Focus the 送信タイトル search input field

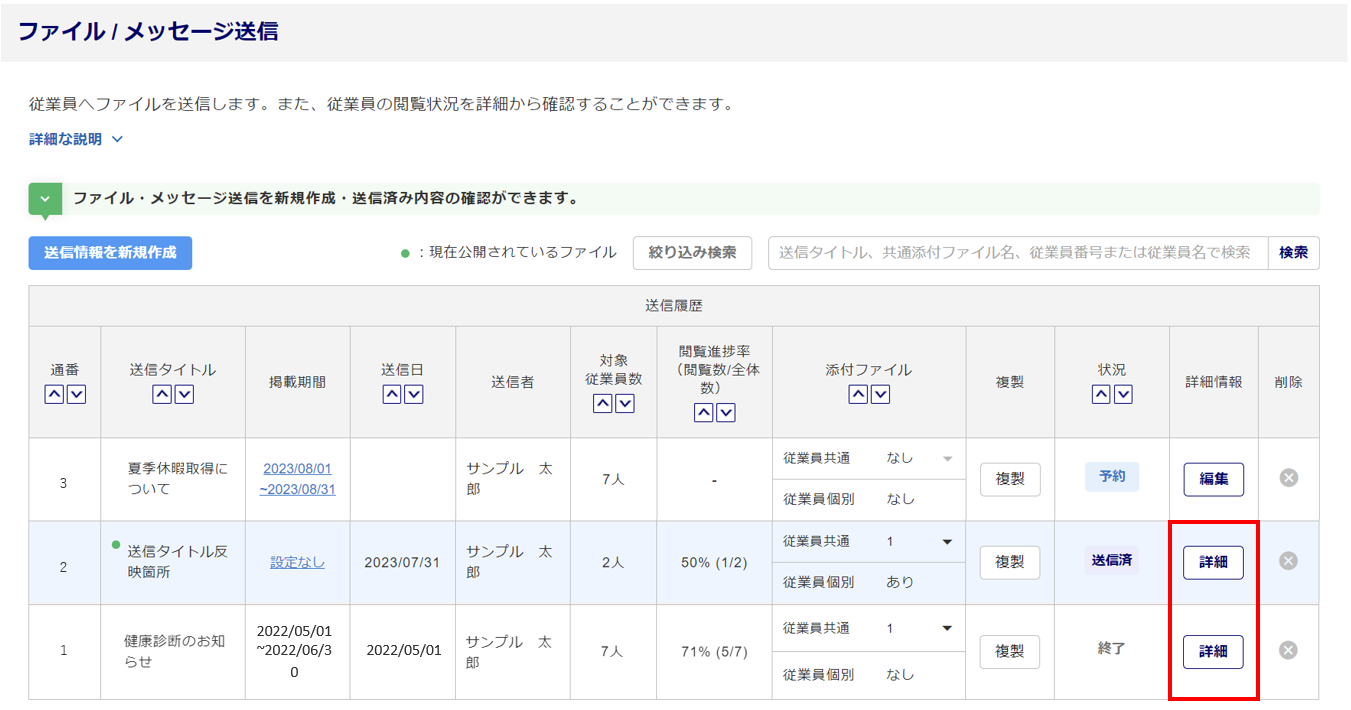1017,253
